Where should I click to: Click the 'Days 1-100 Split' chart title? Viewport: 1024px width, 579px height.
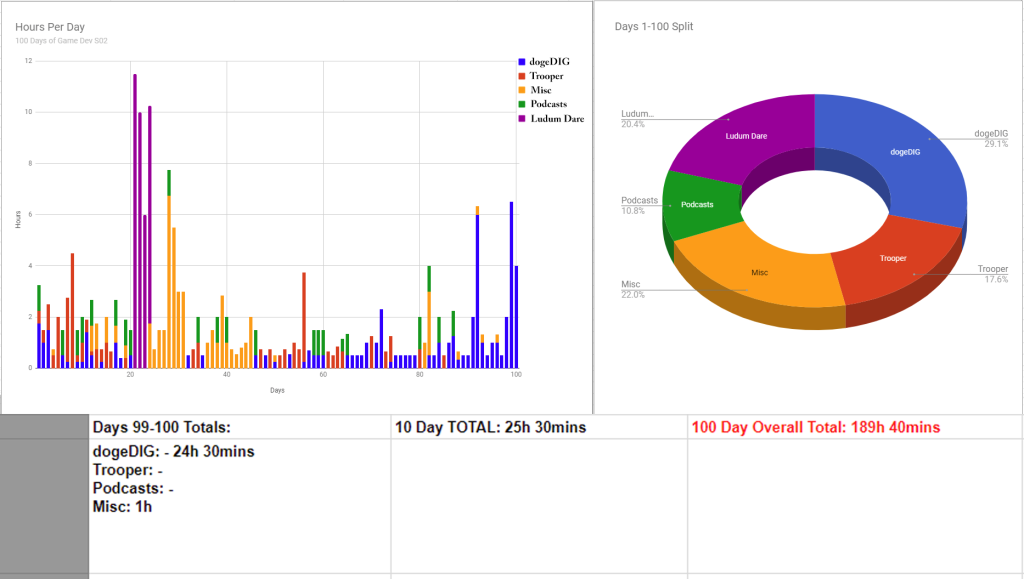tap(654, 26)
